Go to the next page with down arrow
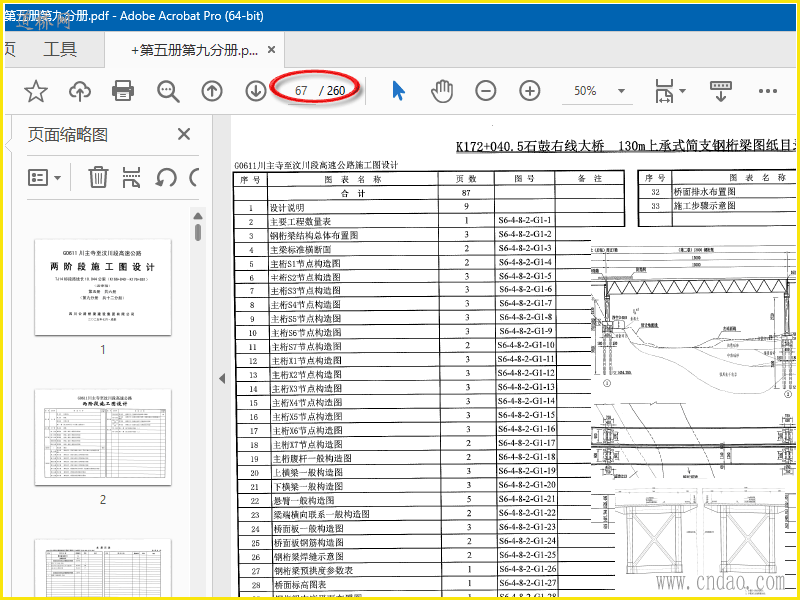Image resolution: width=800 pixels, height=600 pixels. pyautogui.click(x=256, y=91)
